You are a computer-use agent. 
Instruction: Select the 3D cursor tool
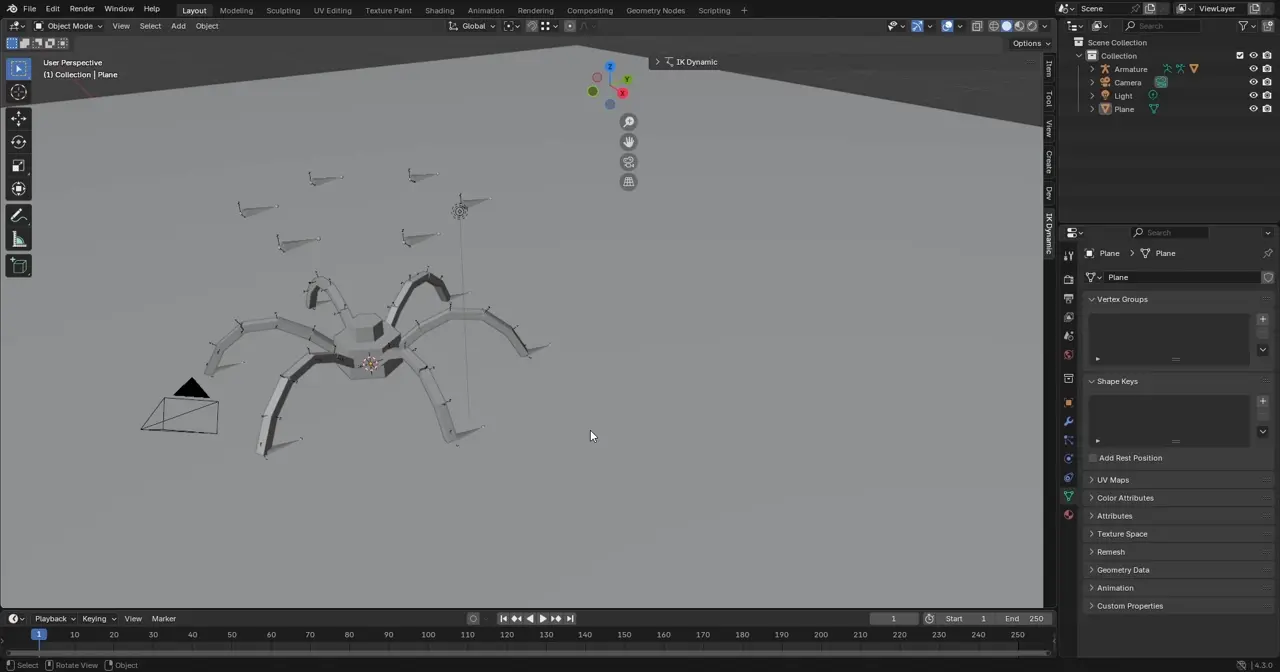point(18,92)
